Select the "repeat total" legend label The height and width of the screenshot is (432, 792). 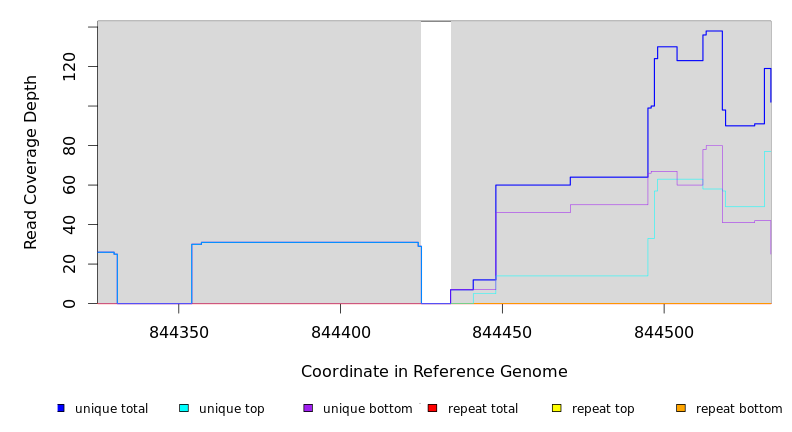tap(483, 409)
